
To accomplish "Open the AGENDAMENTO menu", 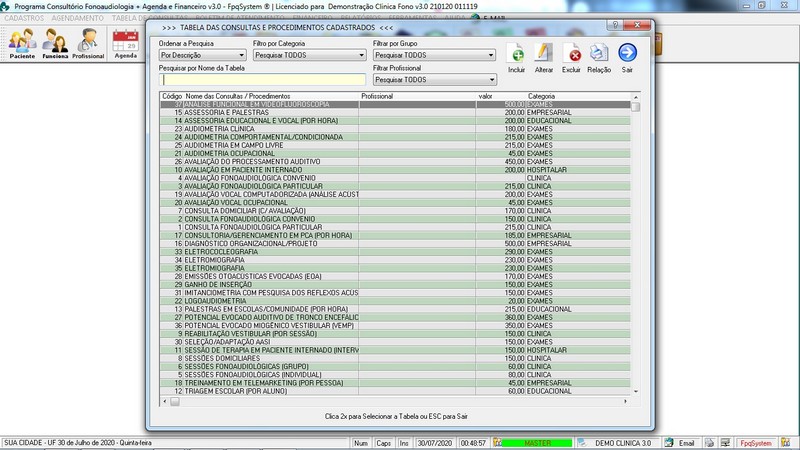I will [x=78, y=18].
